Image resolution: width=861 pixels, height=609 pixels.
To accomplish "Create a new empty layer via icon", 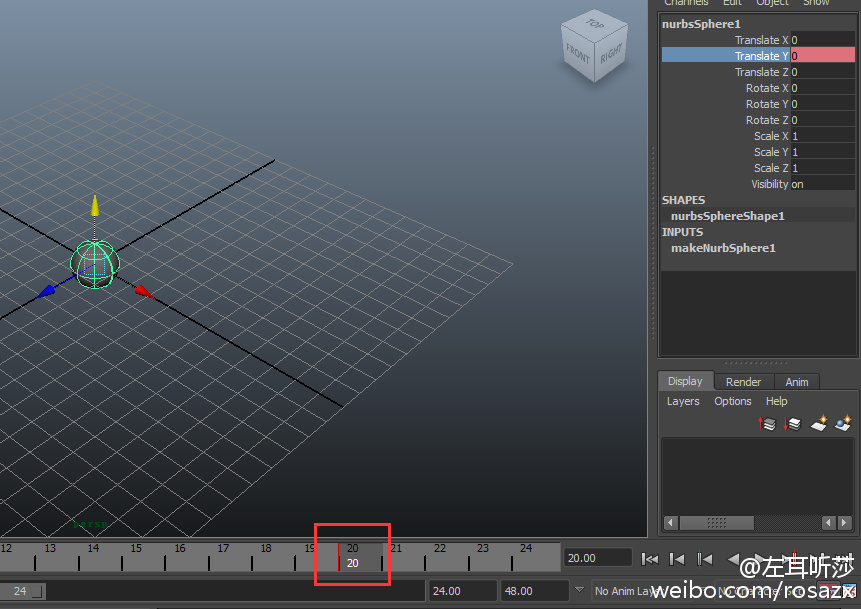I will [x=819, y=423].
